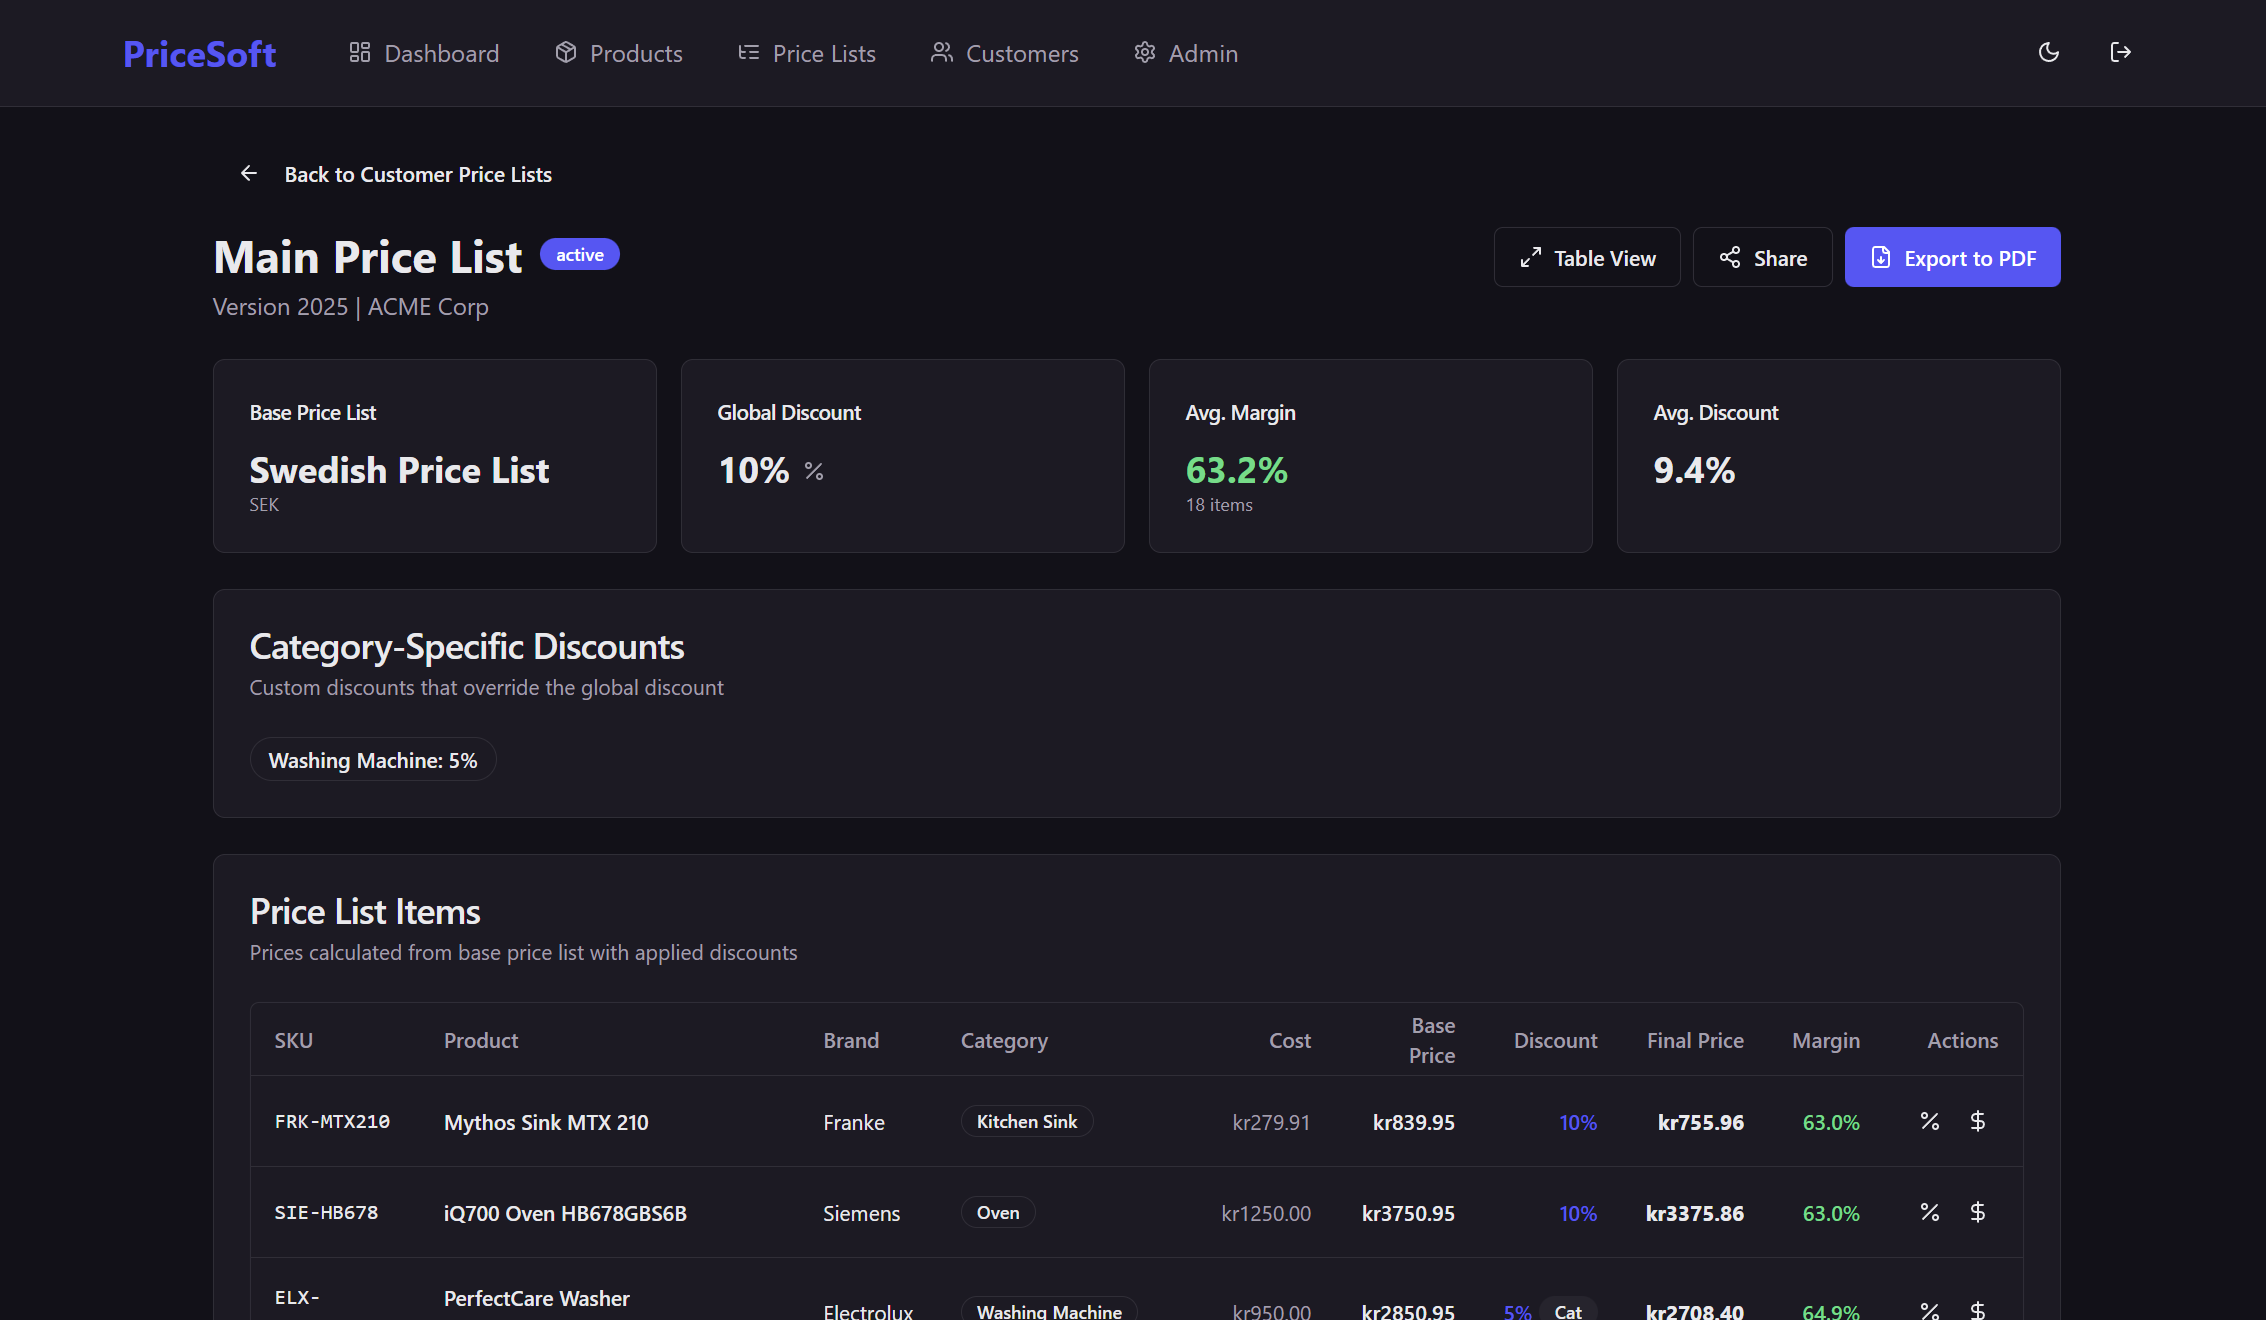The image size is (2266, 1320).
Task: Open the Products nav item
Action: click(x=619, y=54)
